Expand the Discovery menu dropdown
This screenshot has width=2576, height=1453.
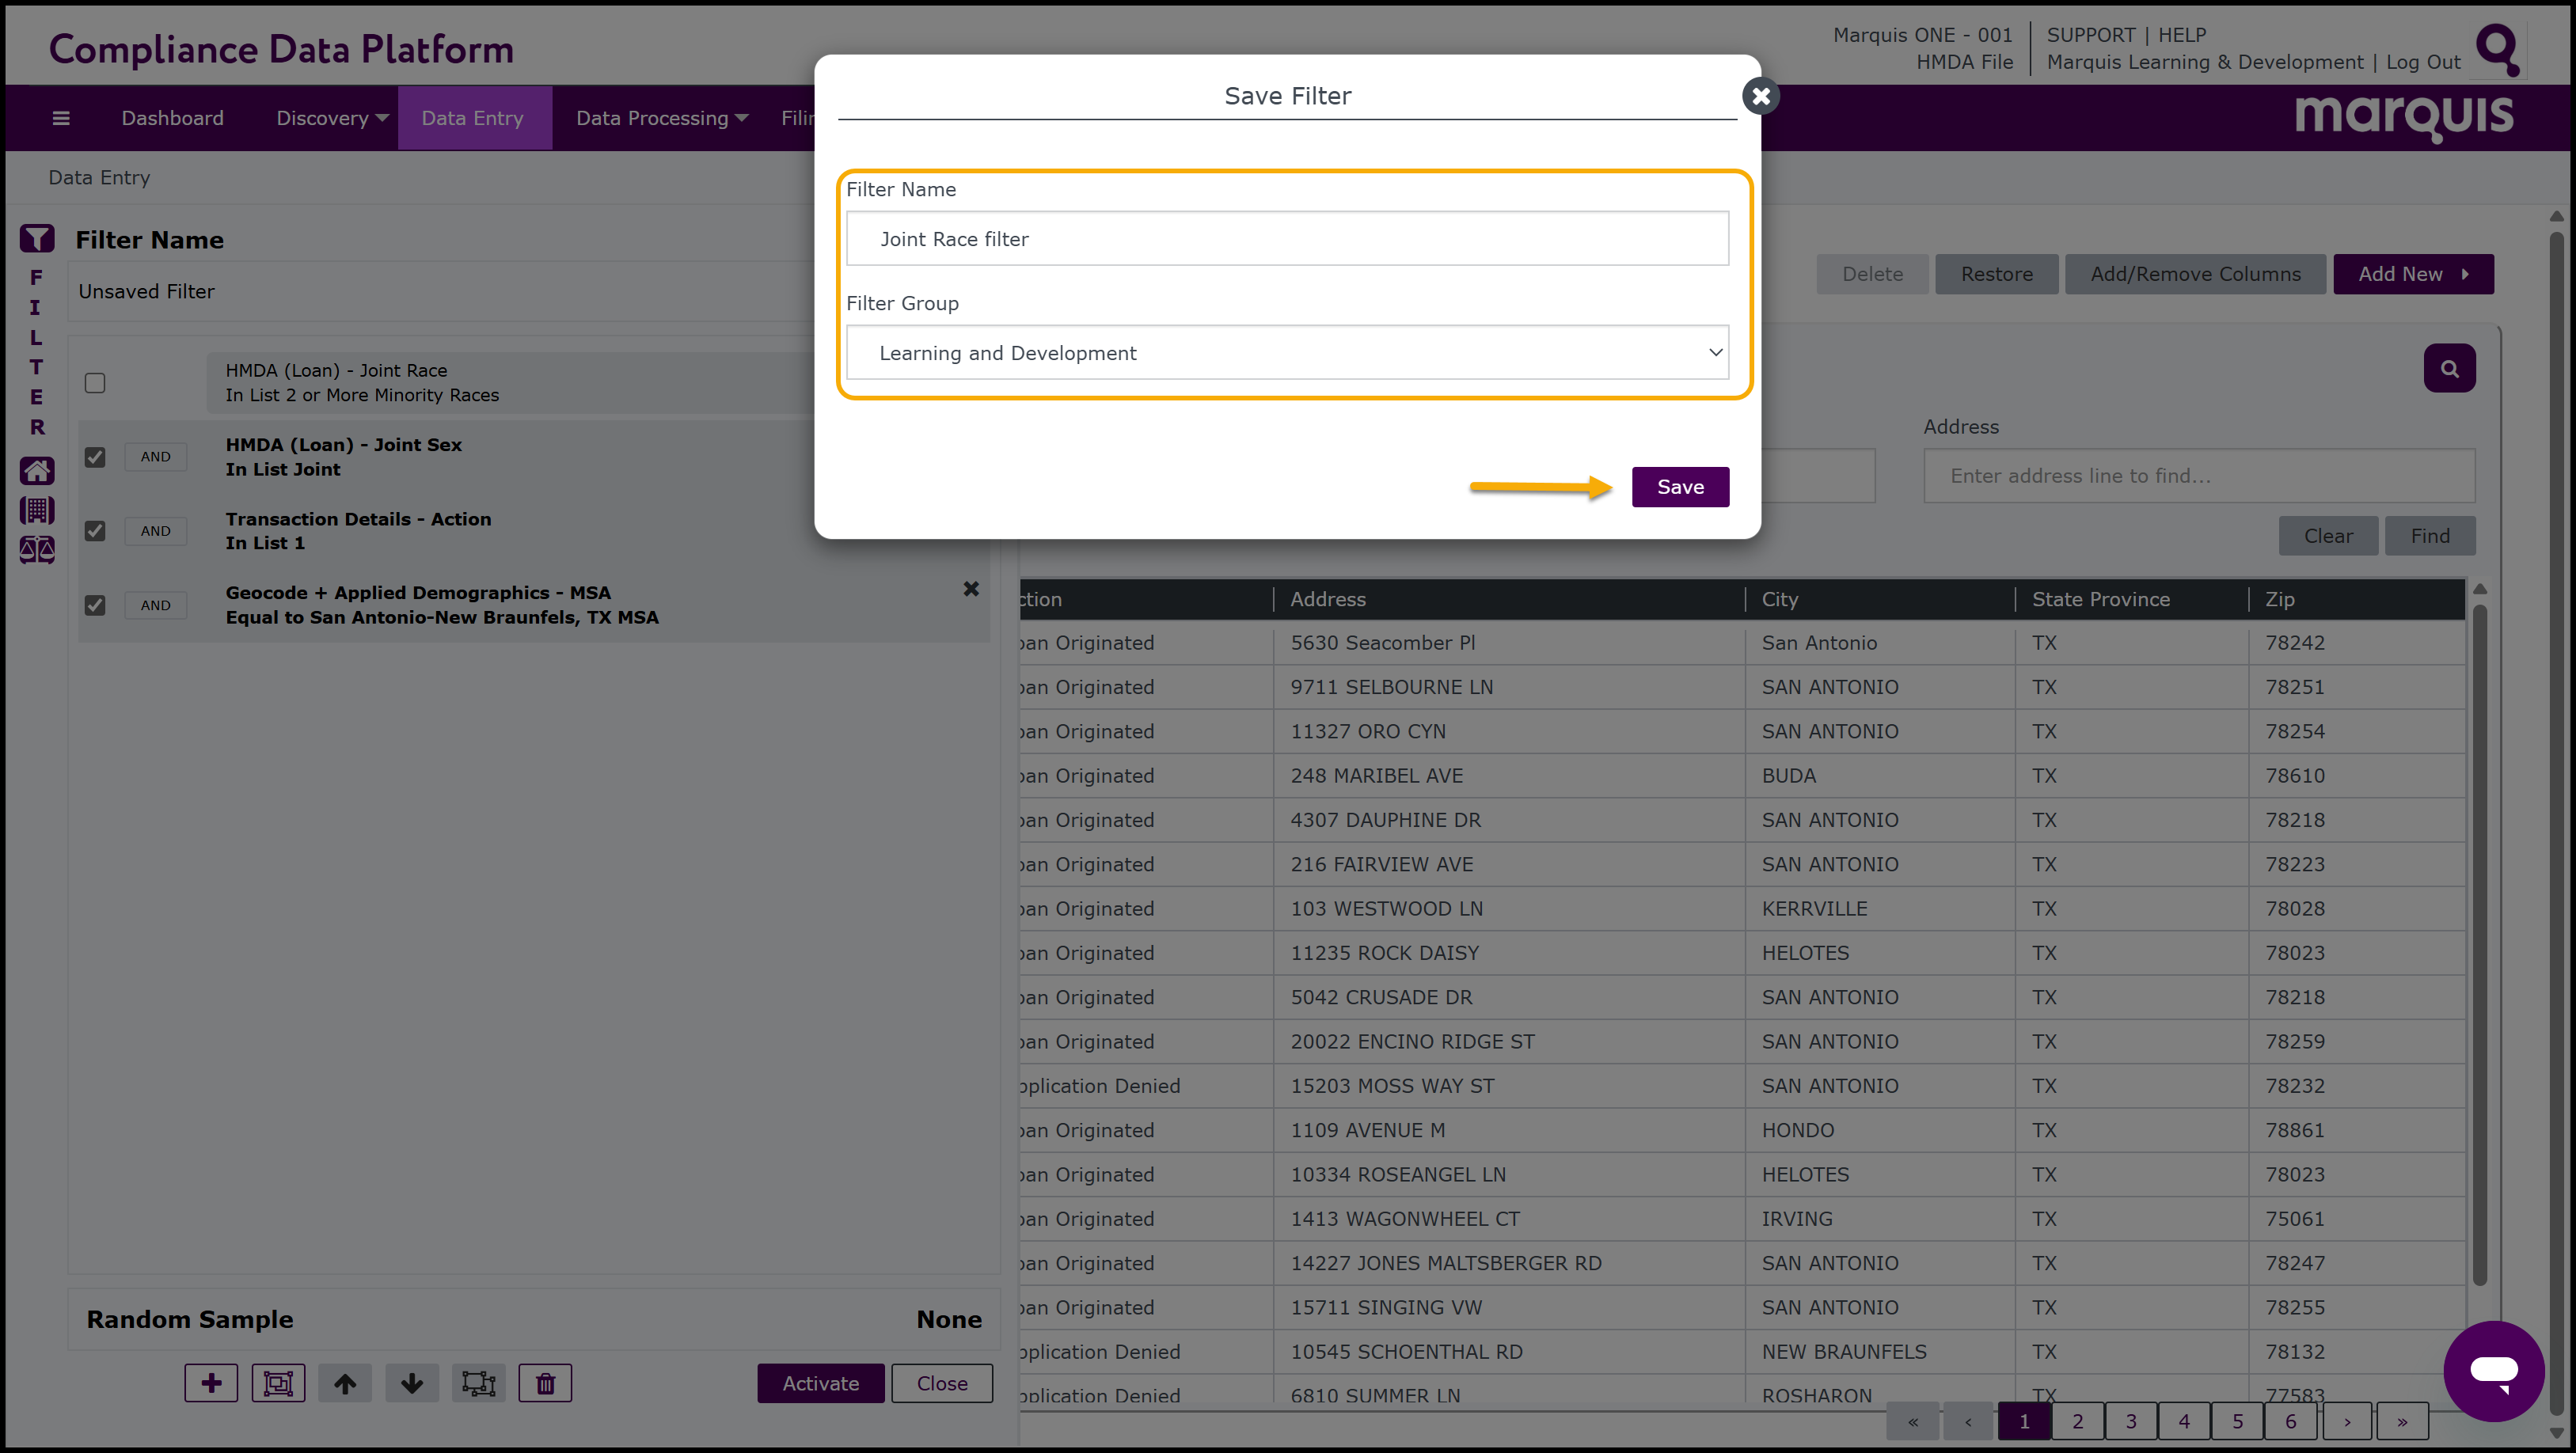tap(332, 118)
